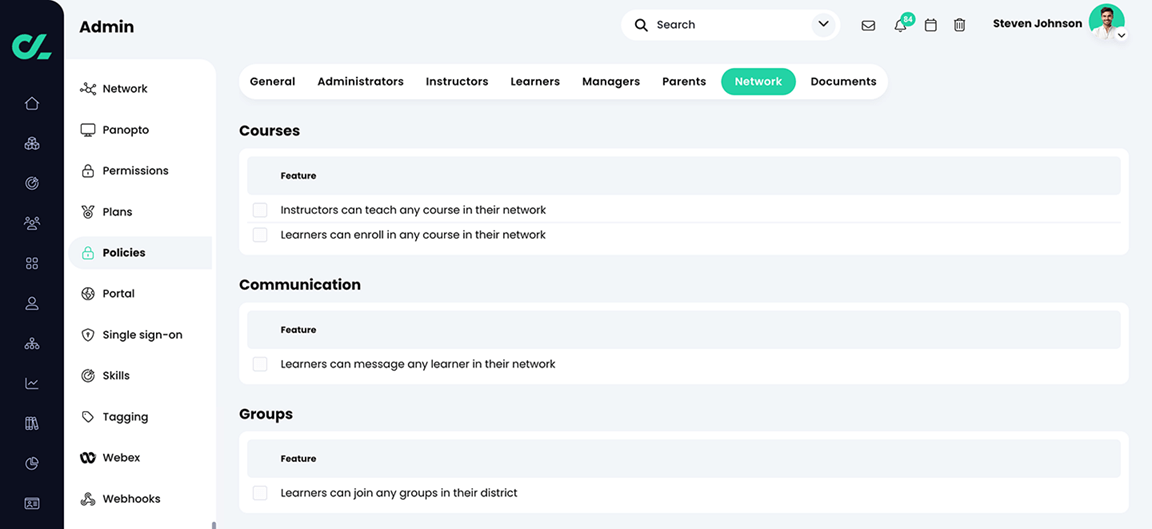The width and height of the screenshot is (1152, 529).
Task: Open the books library icon in left rail
Action: tap(32, 423)
